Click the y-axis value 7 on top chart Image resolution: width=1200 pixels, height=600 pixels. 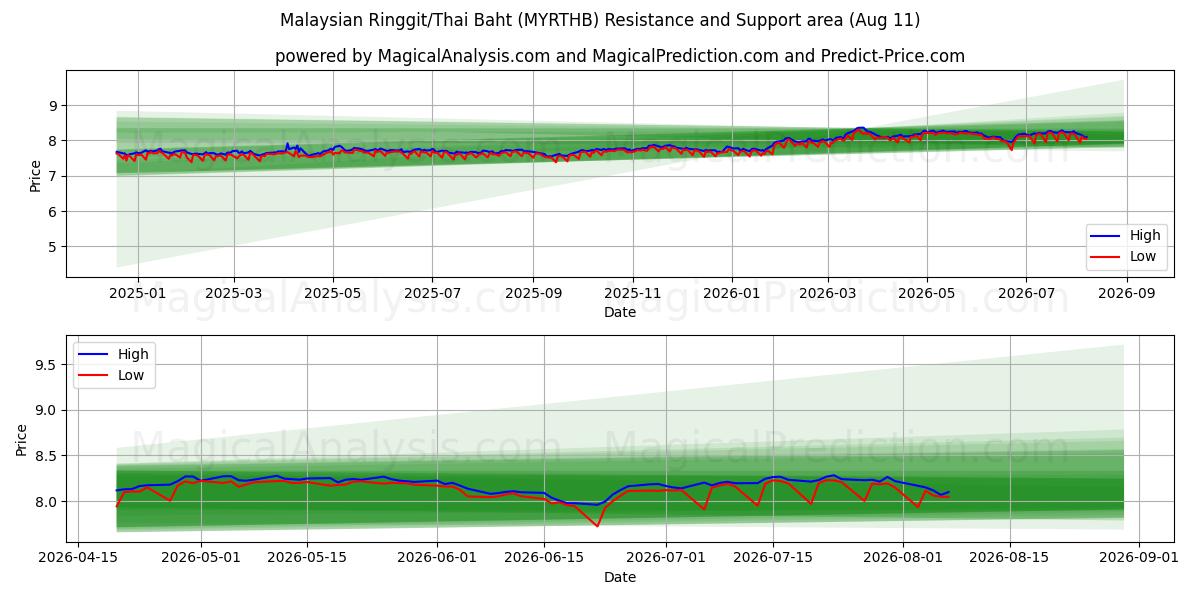(x=54, y=176)
